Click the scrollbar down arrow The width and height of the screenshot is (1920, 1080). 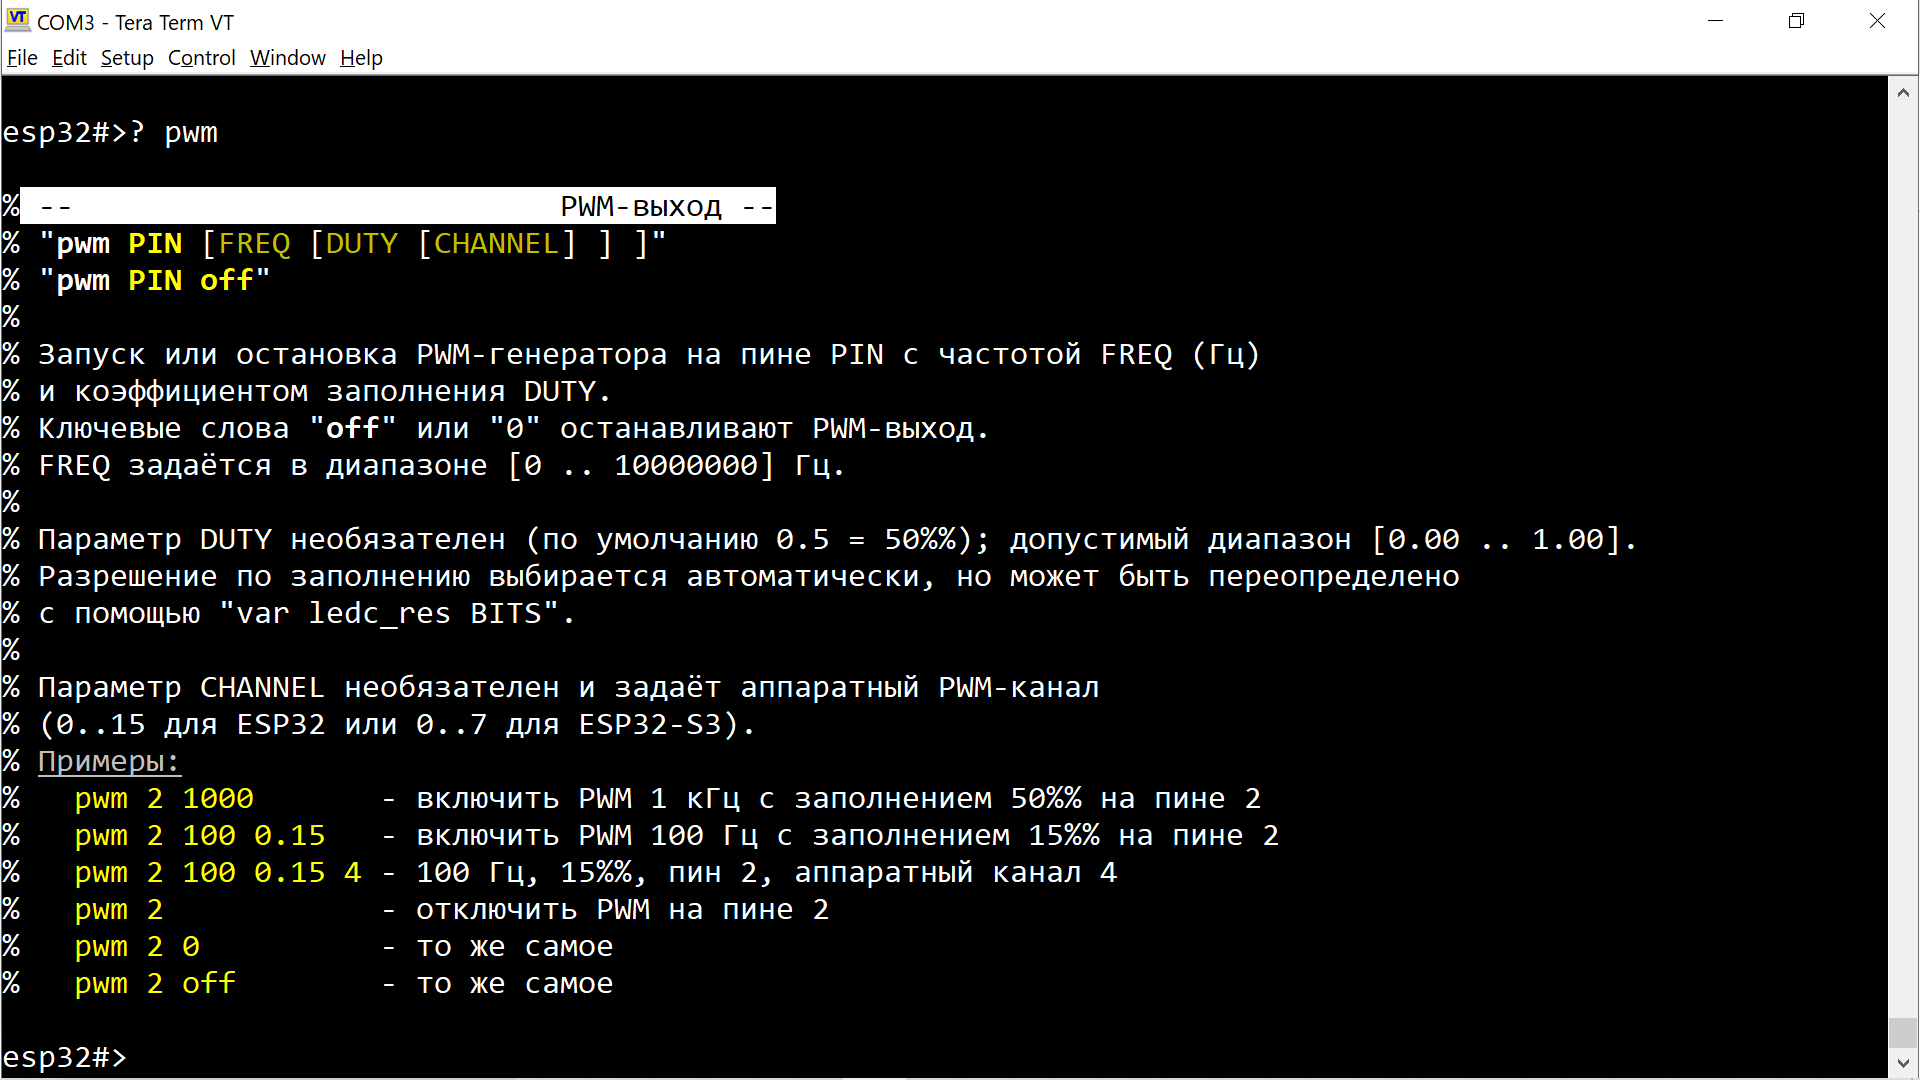coord(1903,1063)
